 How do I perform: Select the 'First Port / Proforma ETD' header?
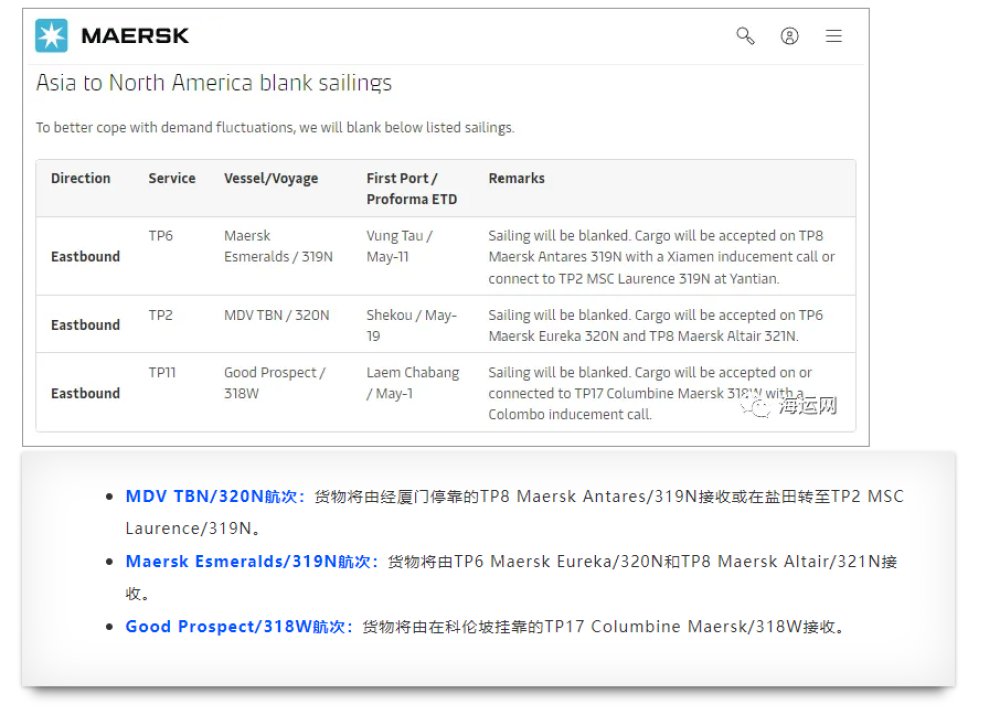pos(412,188)
